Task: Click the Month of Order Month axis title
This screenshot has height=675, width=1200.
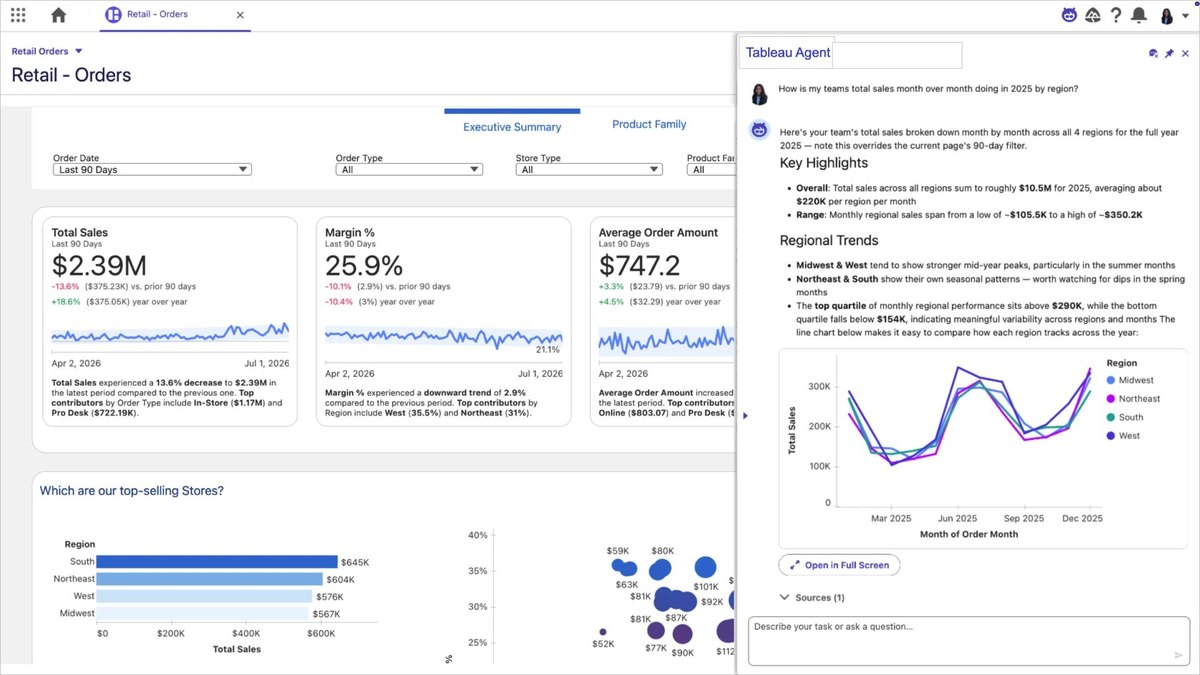Action: (968, 534)
